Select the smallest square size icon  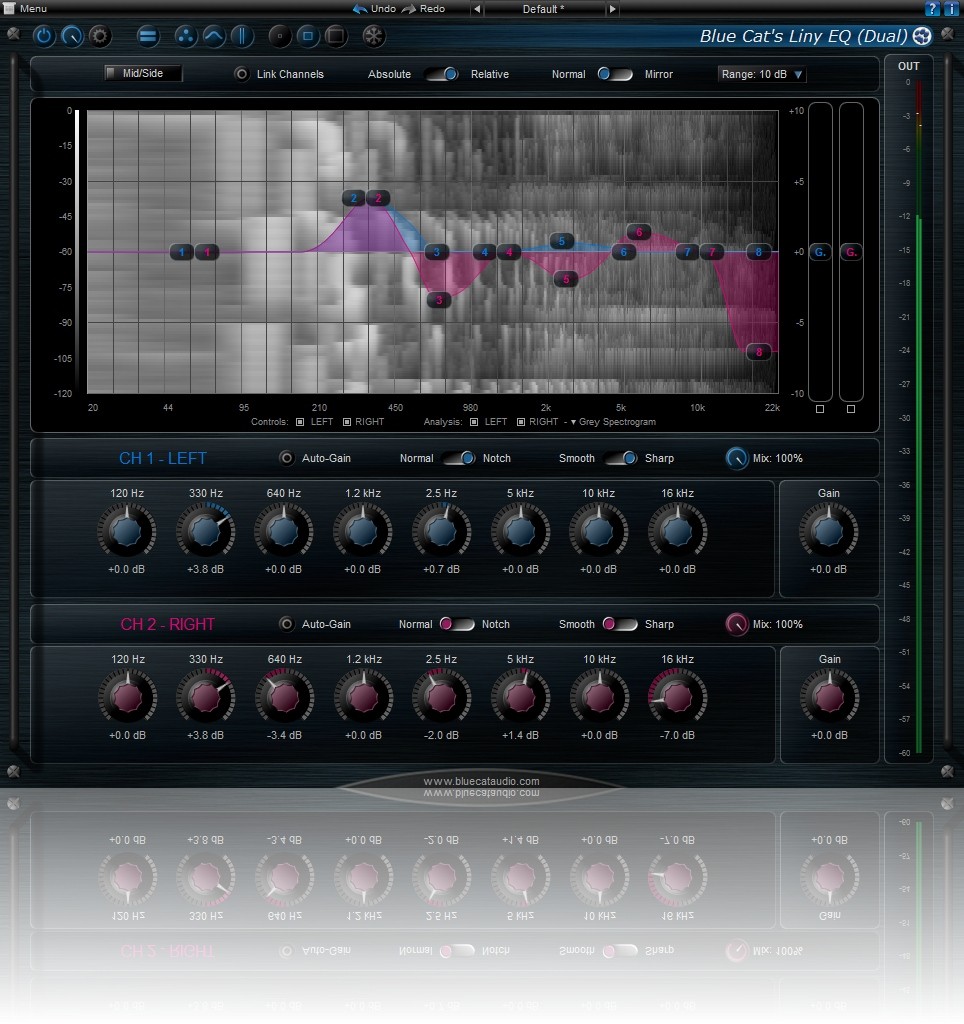click(280, 36)
